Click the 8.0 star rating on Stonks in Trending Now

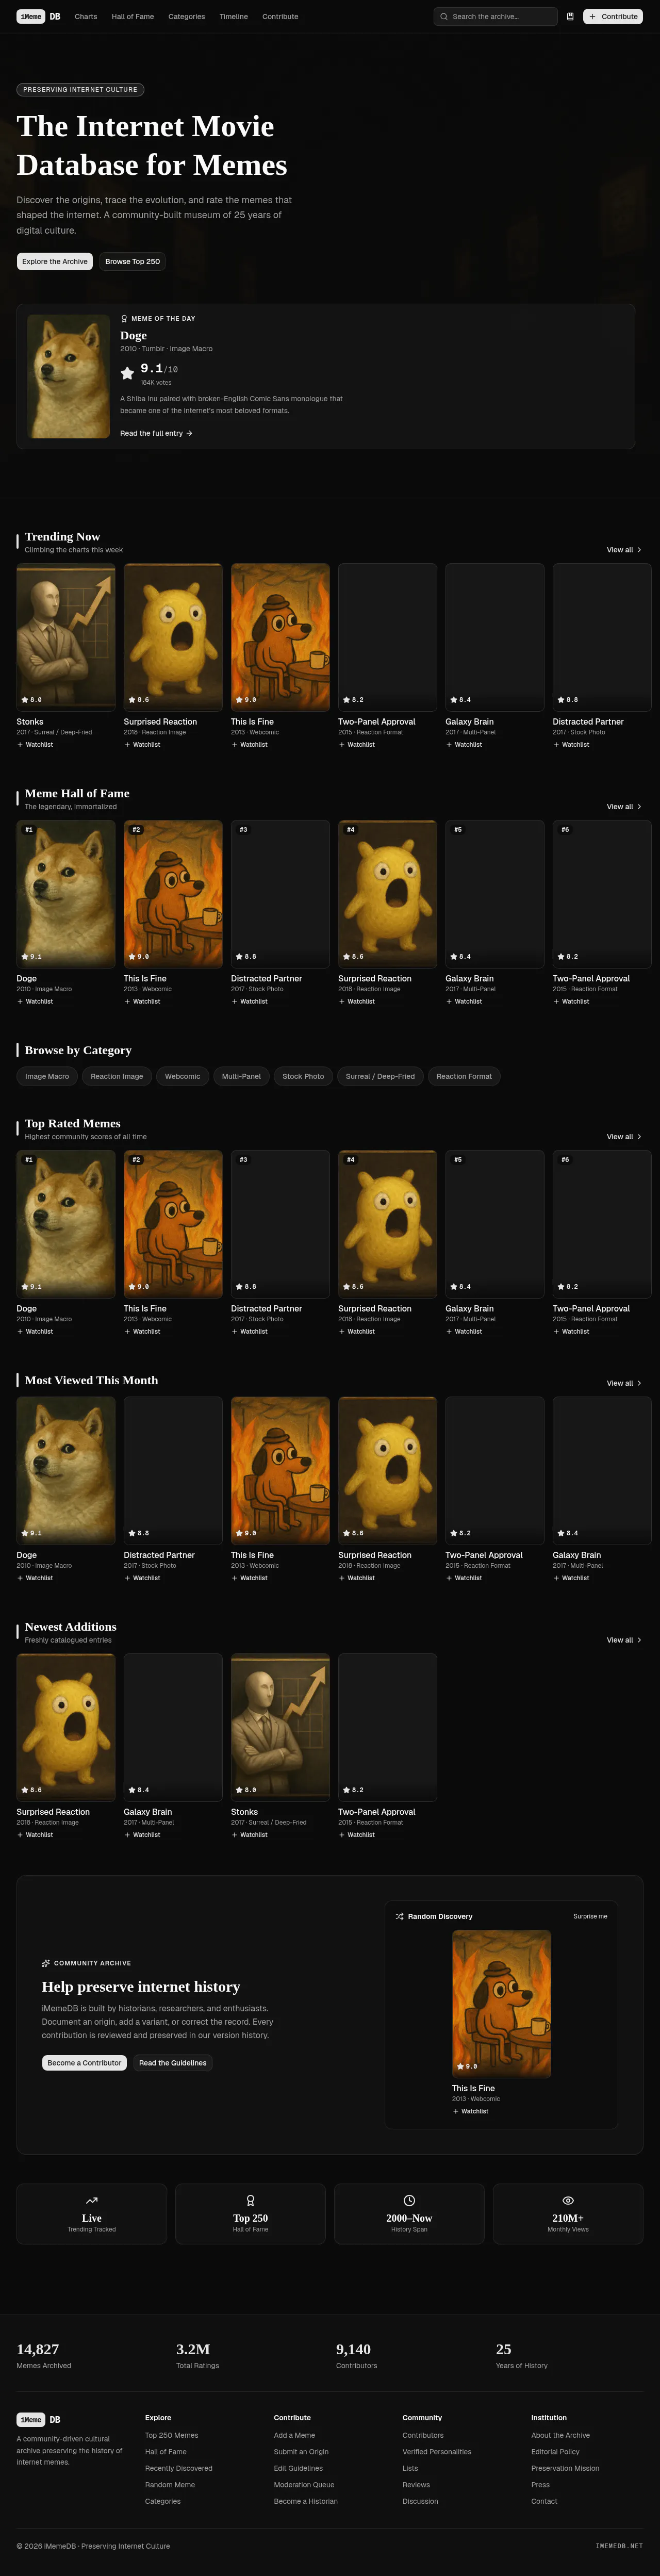click(32, 700)
